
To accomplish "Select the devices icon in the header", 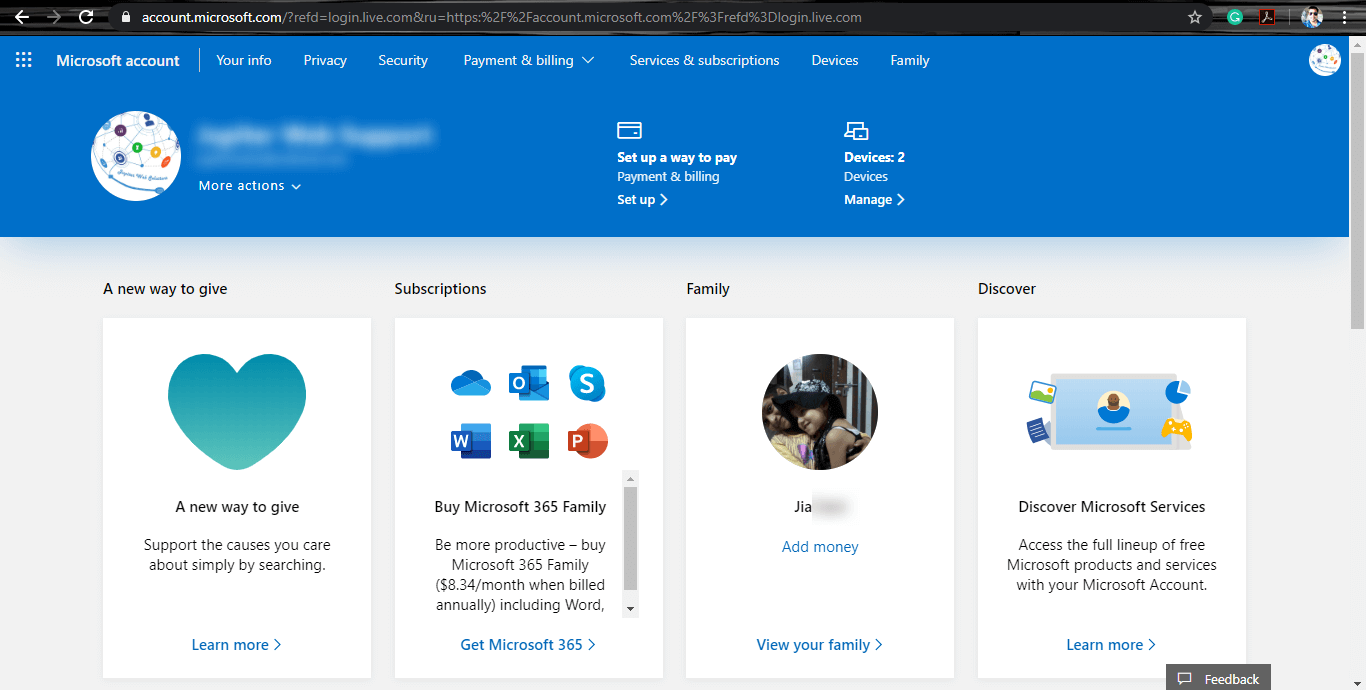I will click(x=856, y=130).
